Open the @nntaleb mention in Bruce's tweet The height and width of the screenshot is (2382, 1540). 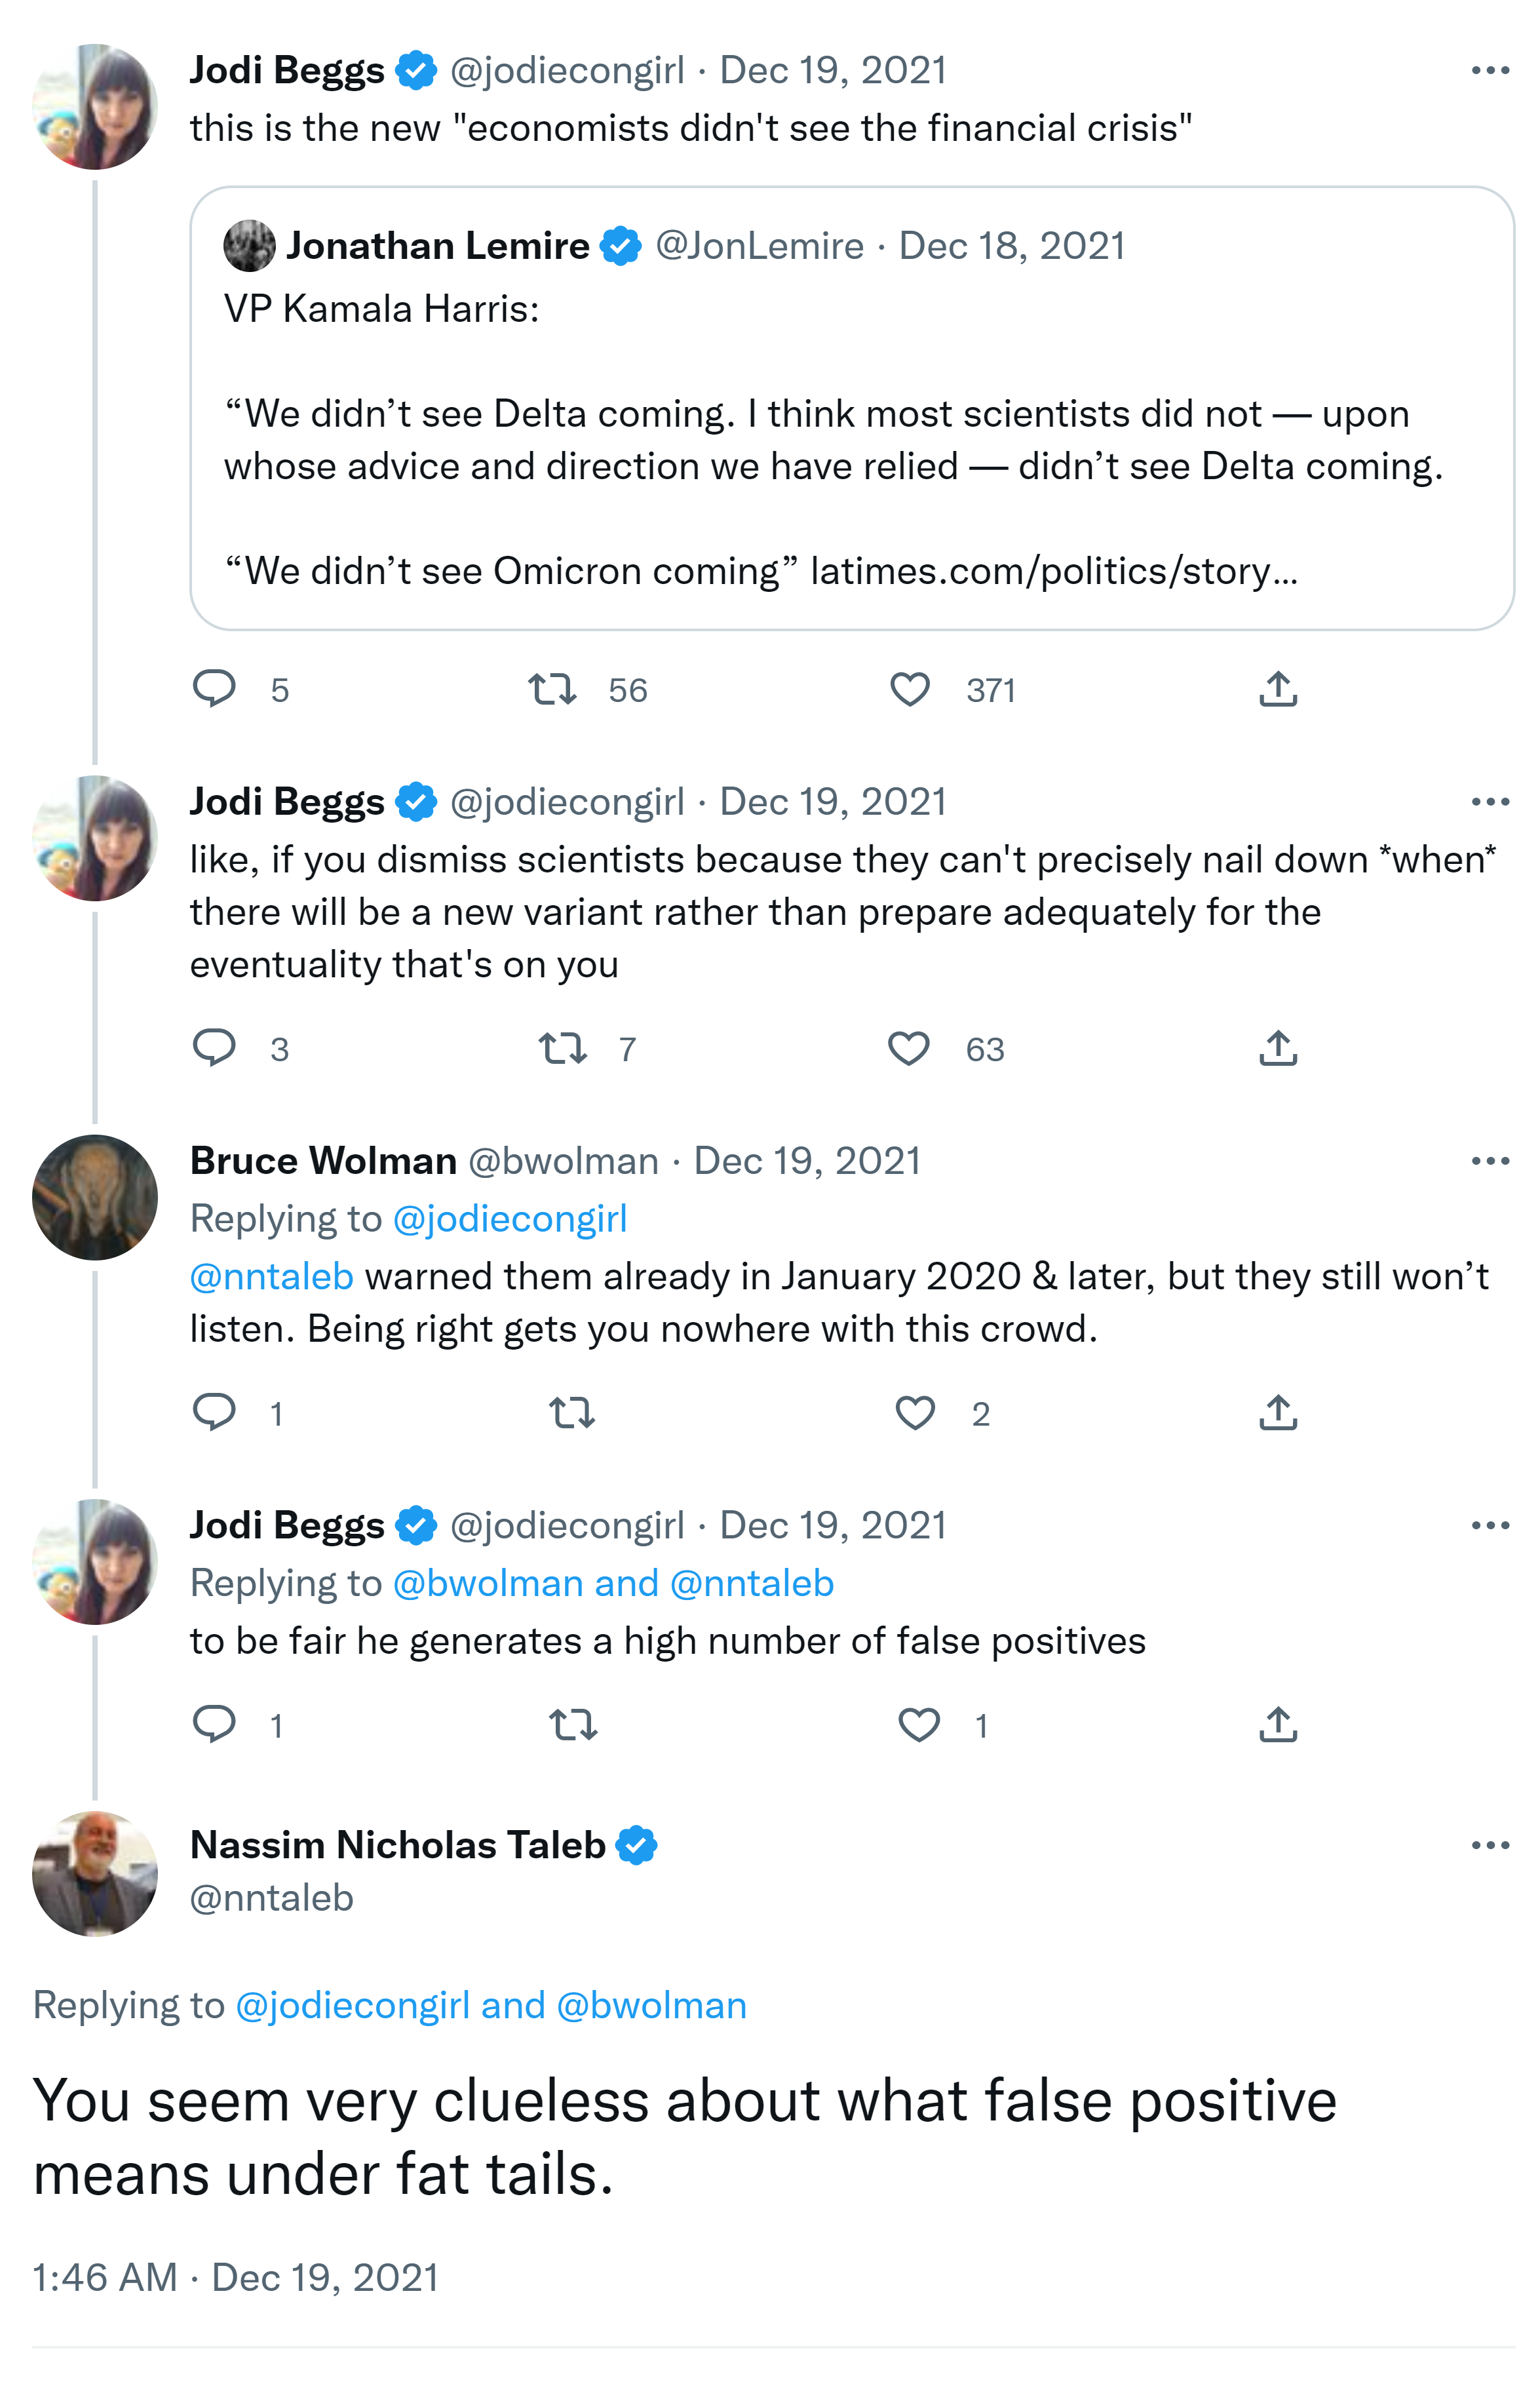272,1277
